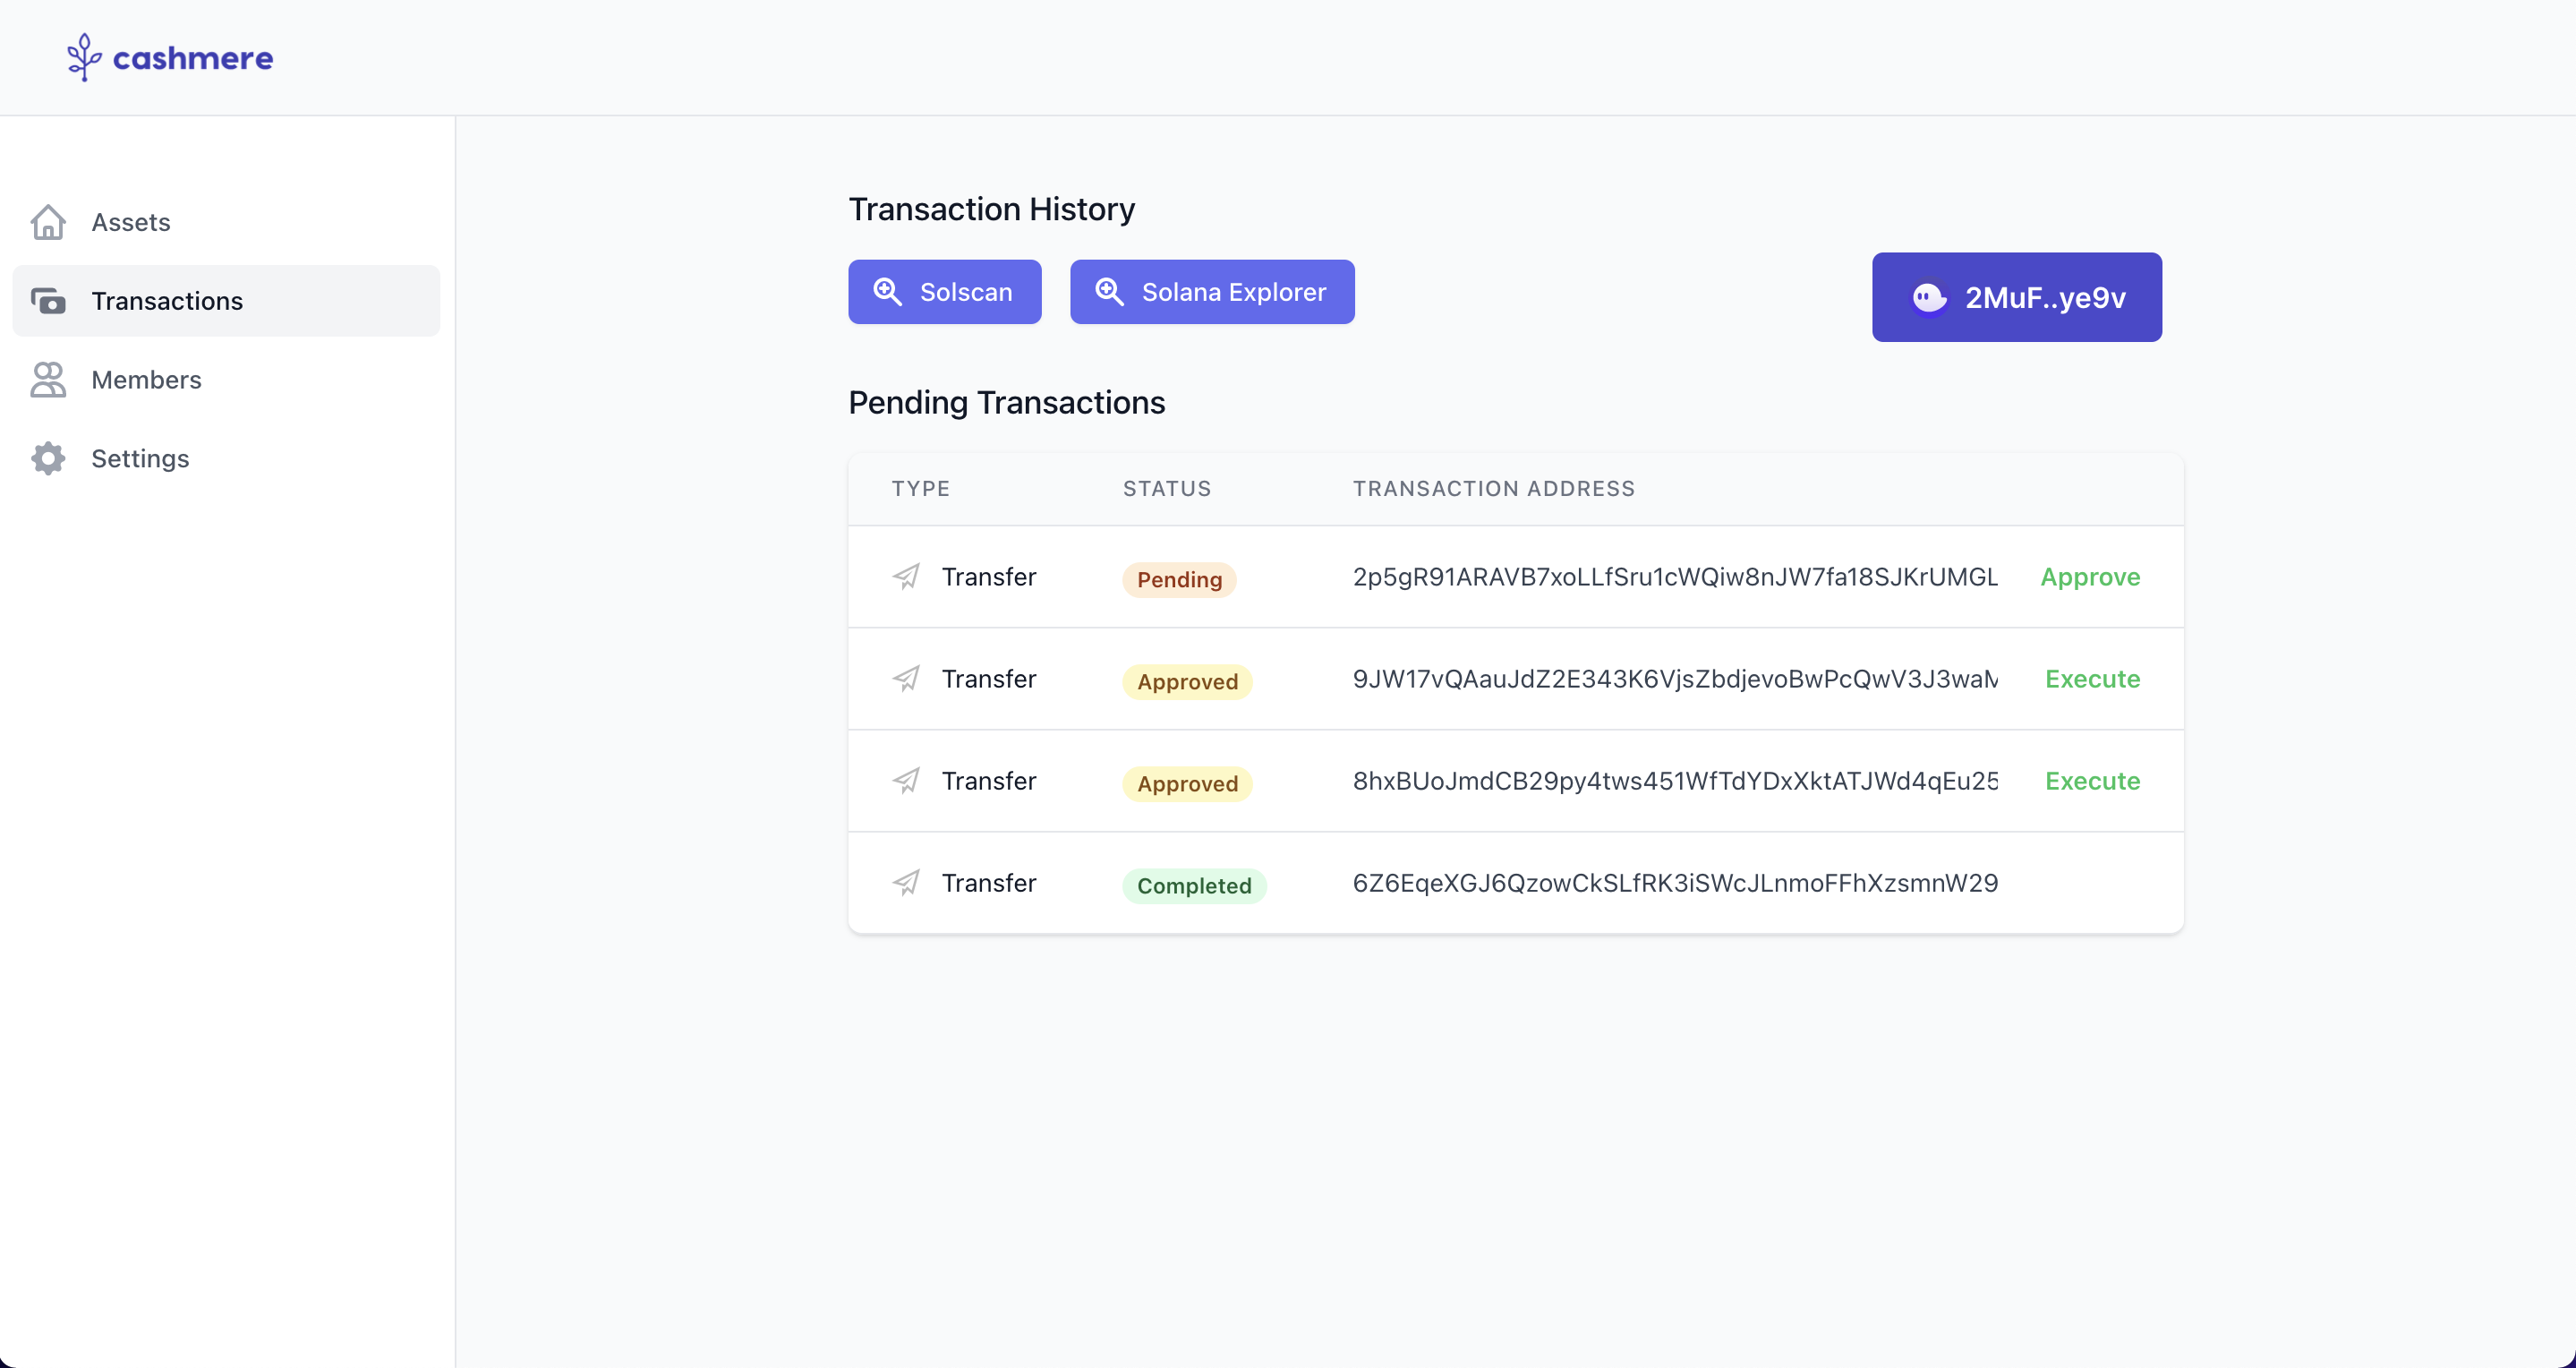Click the Members people icon
2576x1368 pixels.
pyautogui.click(x=48, y=380)
